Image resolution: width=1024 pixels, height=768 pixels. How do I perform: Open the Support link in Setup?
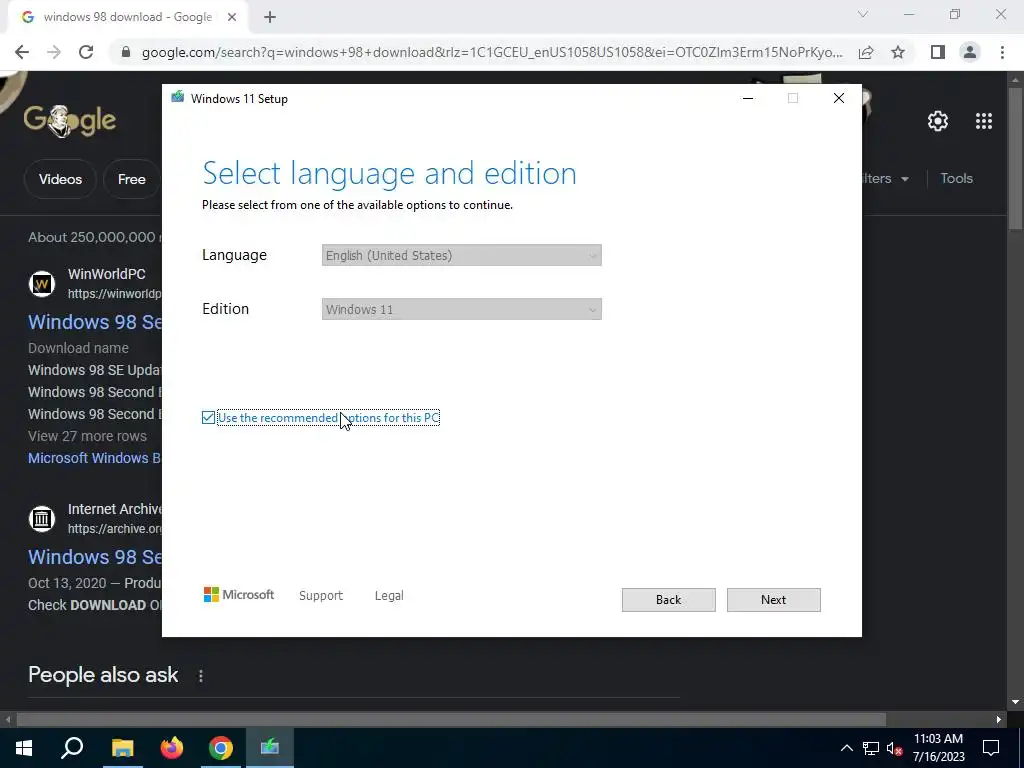pos(321,596)
